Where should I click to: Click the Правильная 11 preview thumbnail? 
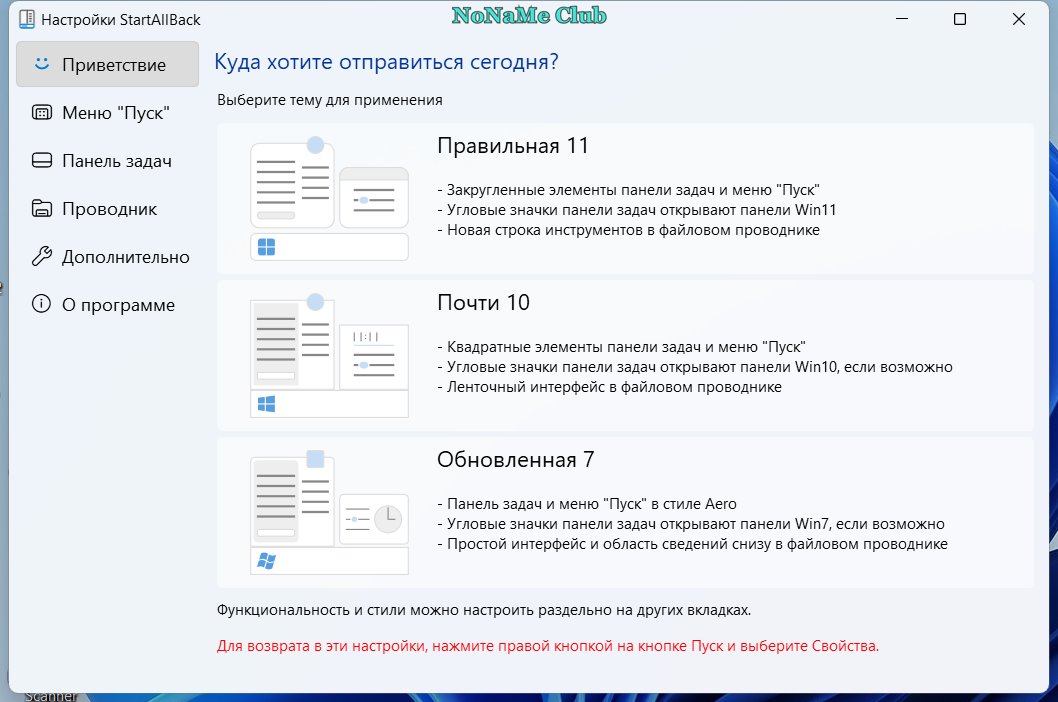pyautogui.click(x=329, y=198)
